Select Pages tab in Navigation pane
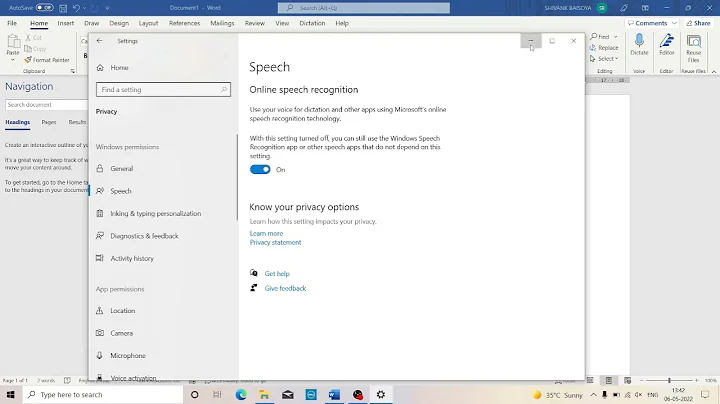The height and width of the screenshot is (404, 720). click(x=49, y=122)
